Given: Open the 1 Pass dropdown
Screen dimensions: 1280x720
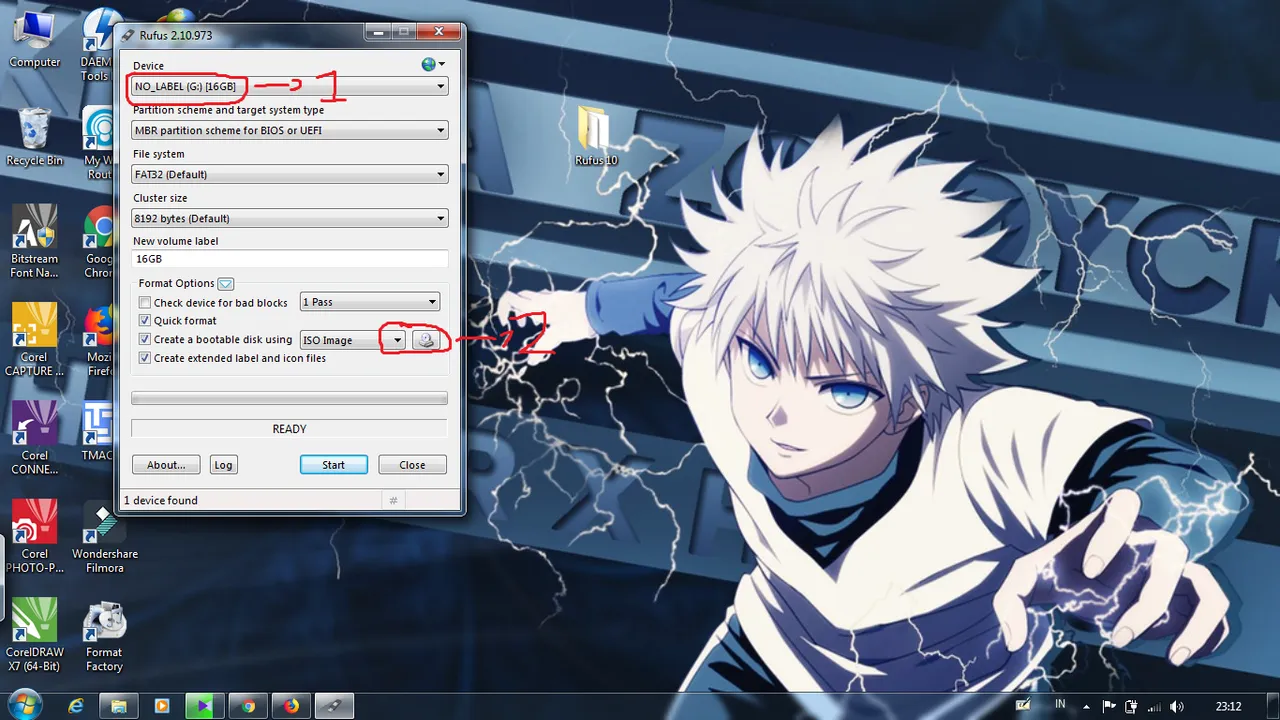Looking at the screenshot, I should coord(370,302).
